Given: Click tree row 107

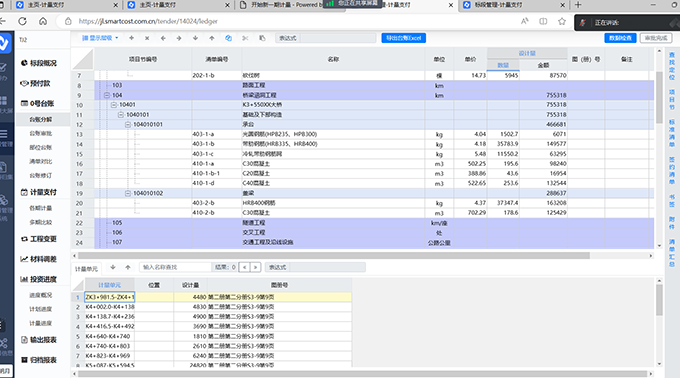Looking at the screenshot, I should coord(374,242).
